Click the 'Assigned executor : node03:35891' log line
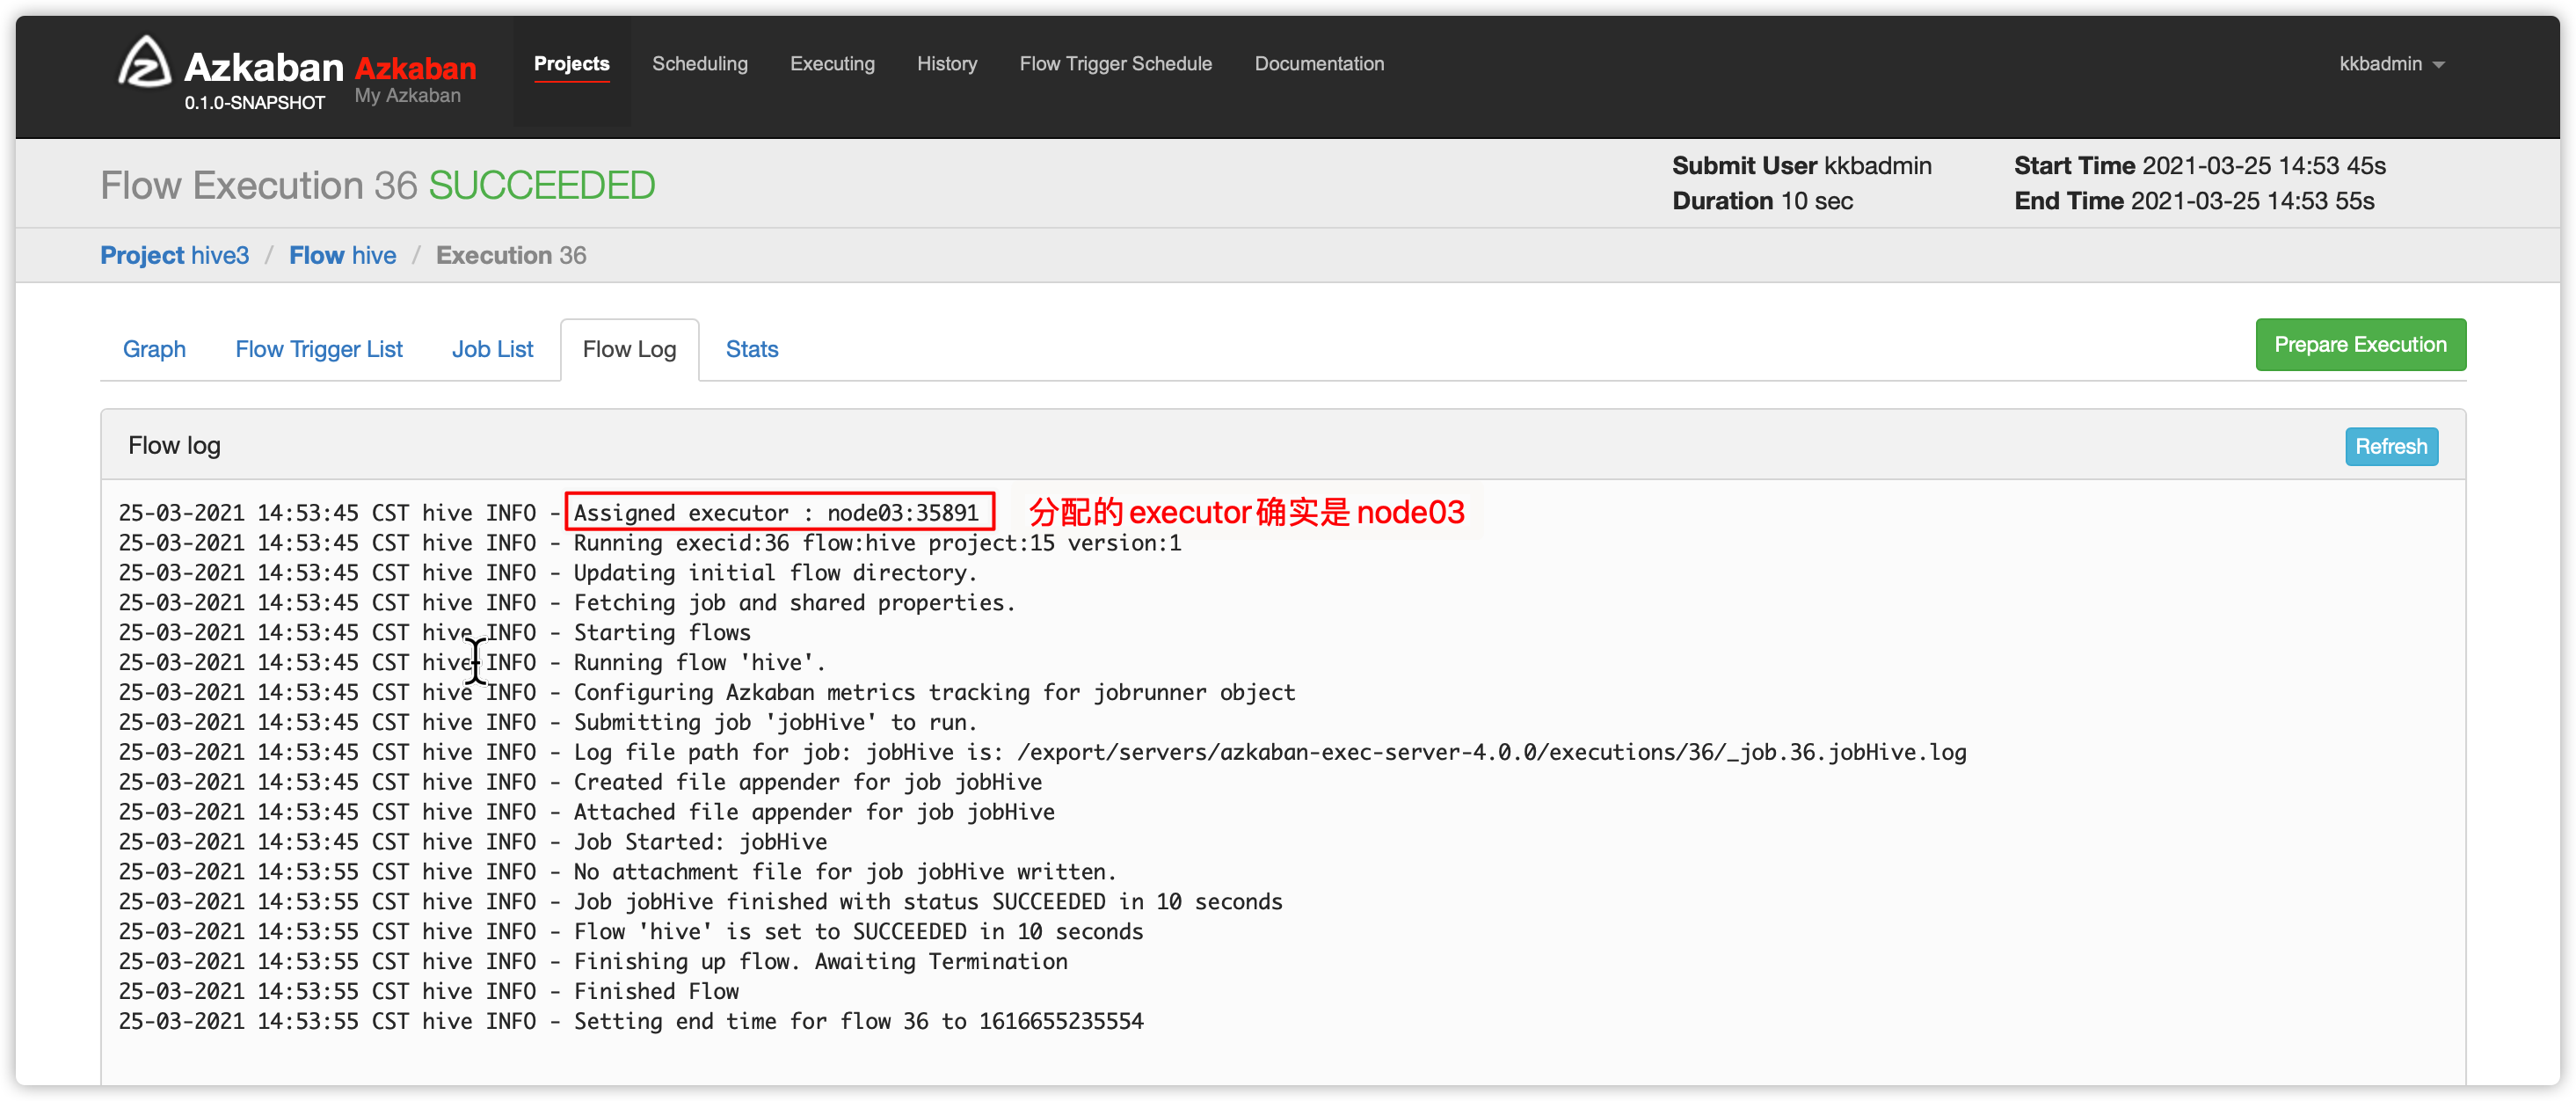The width and height of the screenshot is (2576, 1101). point(548,513)
